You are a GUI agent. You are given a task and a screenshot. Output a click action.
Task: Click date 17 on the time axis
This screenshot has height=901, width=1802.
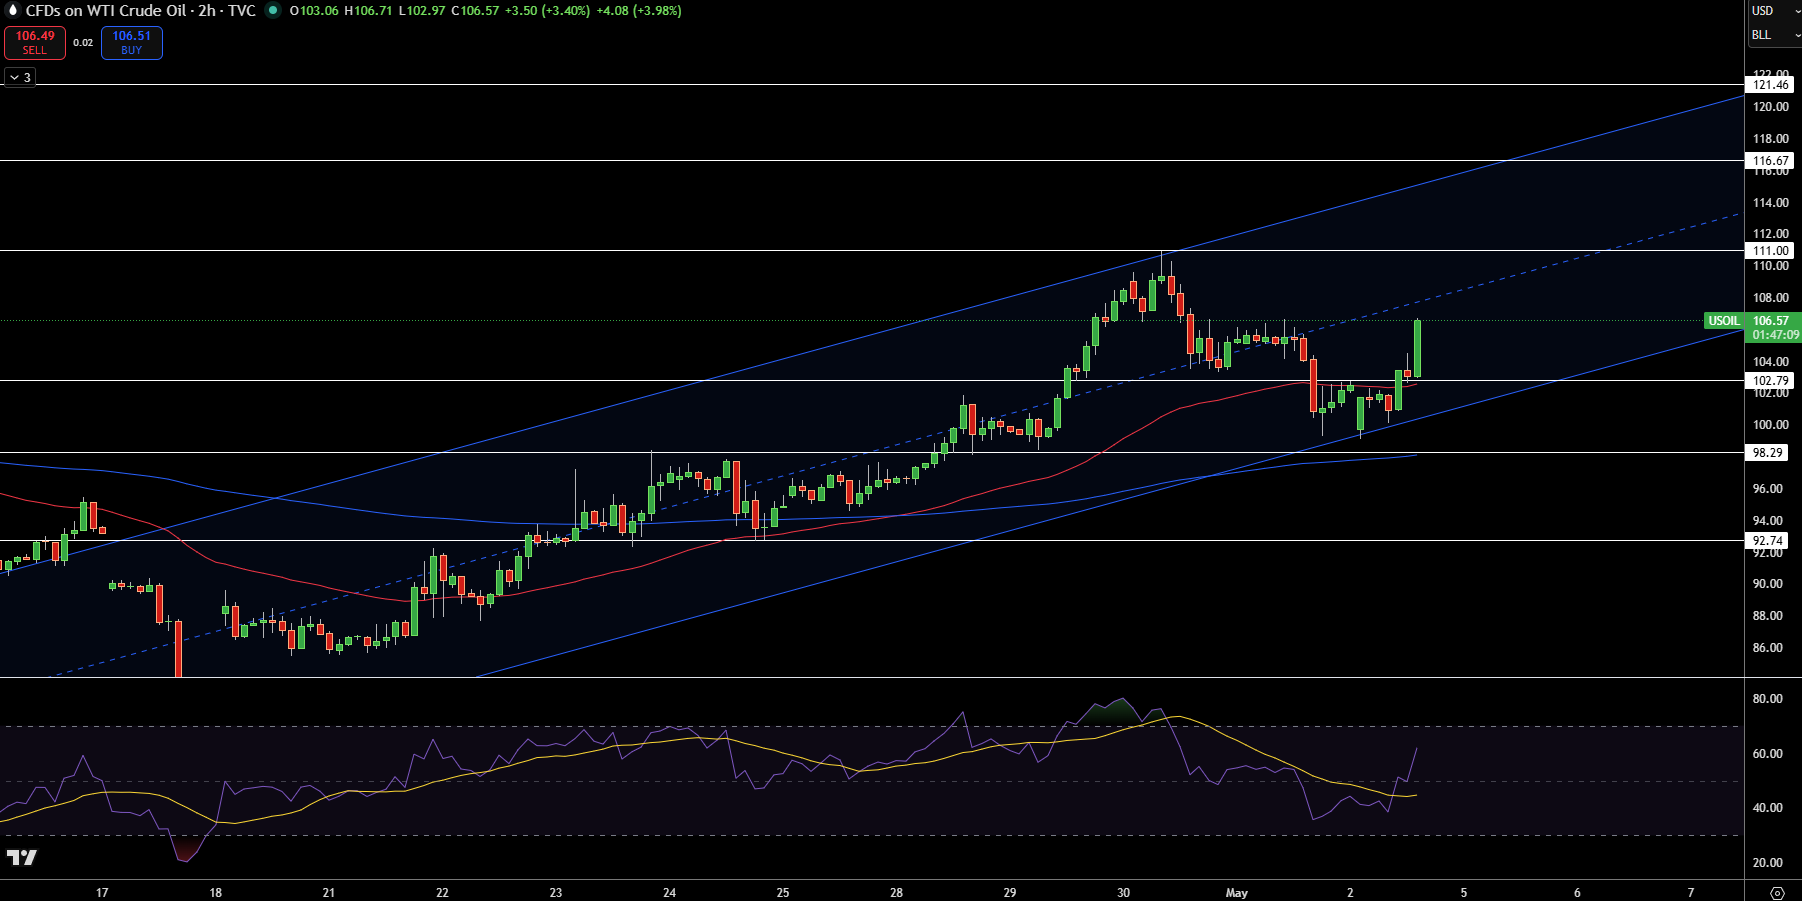tap(102, 893)
